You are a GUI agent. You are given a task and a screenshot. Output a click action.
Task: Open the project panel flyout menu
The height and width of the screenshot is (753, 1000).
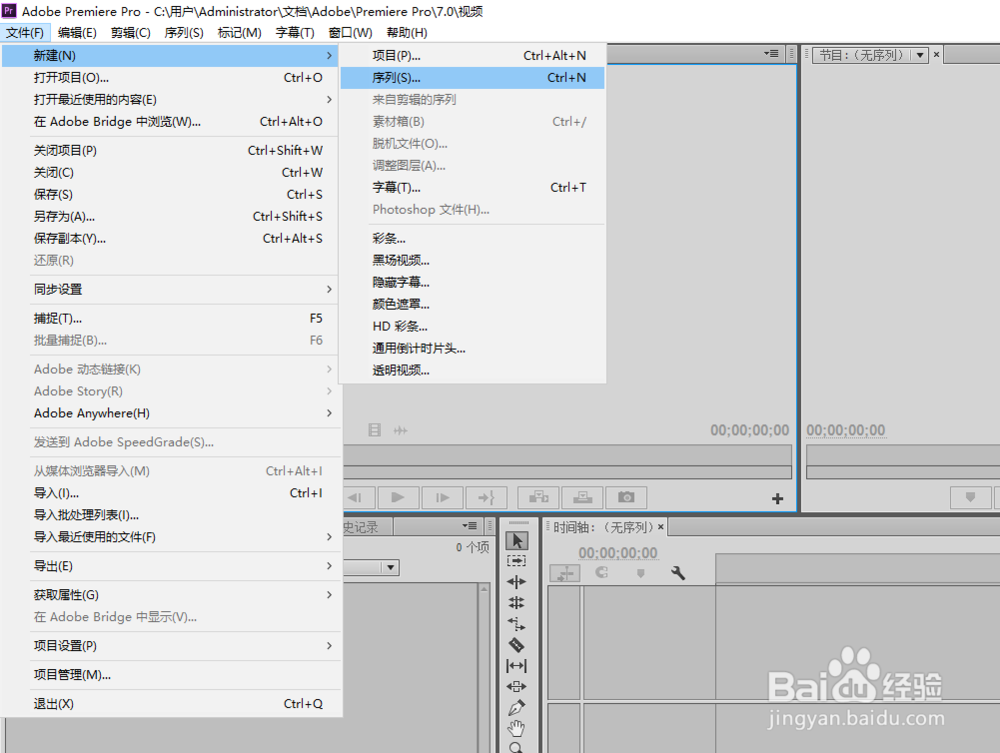pos(470,526)
